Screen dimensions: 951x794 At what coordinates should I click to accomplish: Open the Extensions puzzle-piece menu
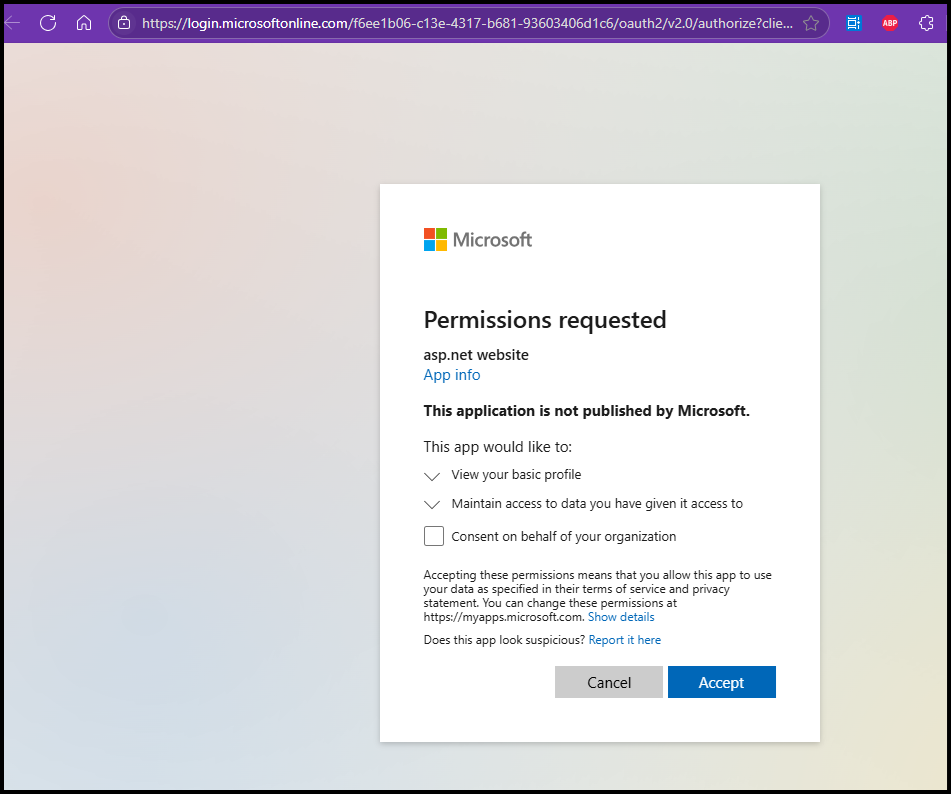tap(926, 23)
